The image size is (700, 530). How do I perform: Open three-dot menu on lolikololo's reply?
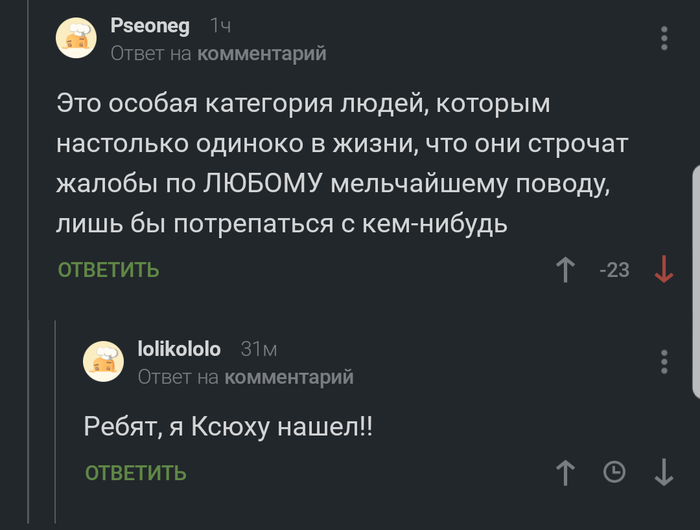[665, 362]
